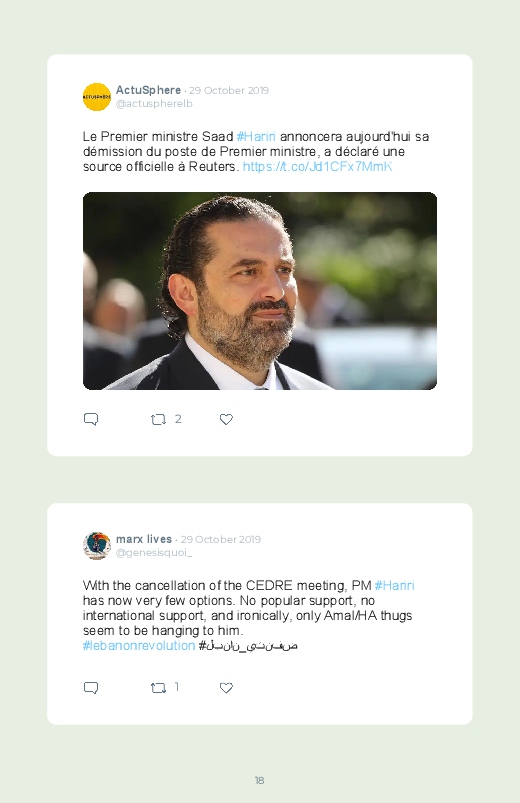Reply to the marx lives tweet
This screenshot has height=803, width=520.
coord(91,688)
